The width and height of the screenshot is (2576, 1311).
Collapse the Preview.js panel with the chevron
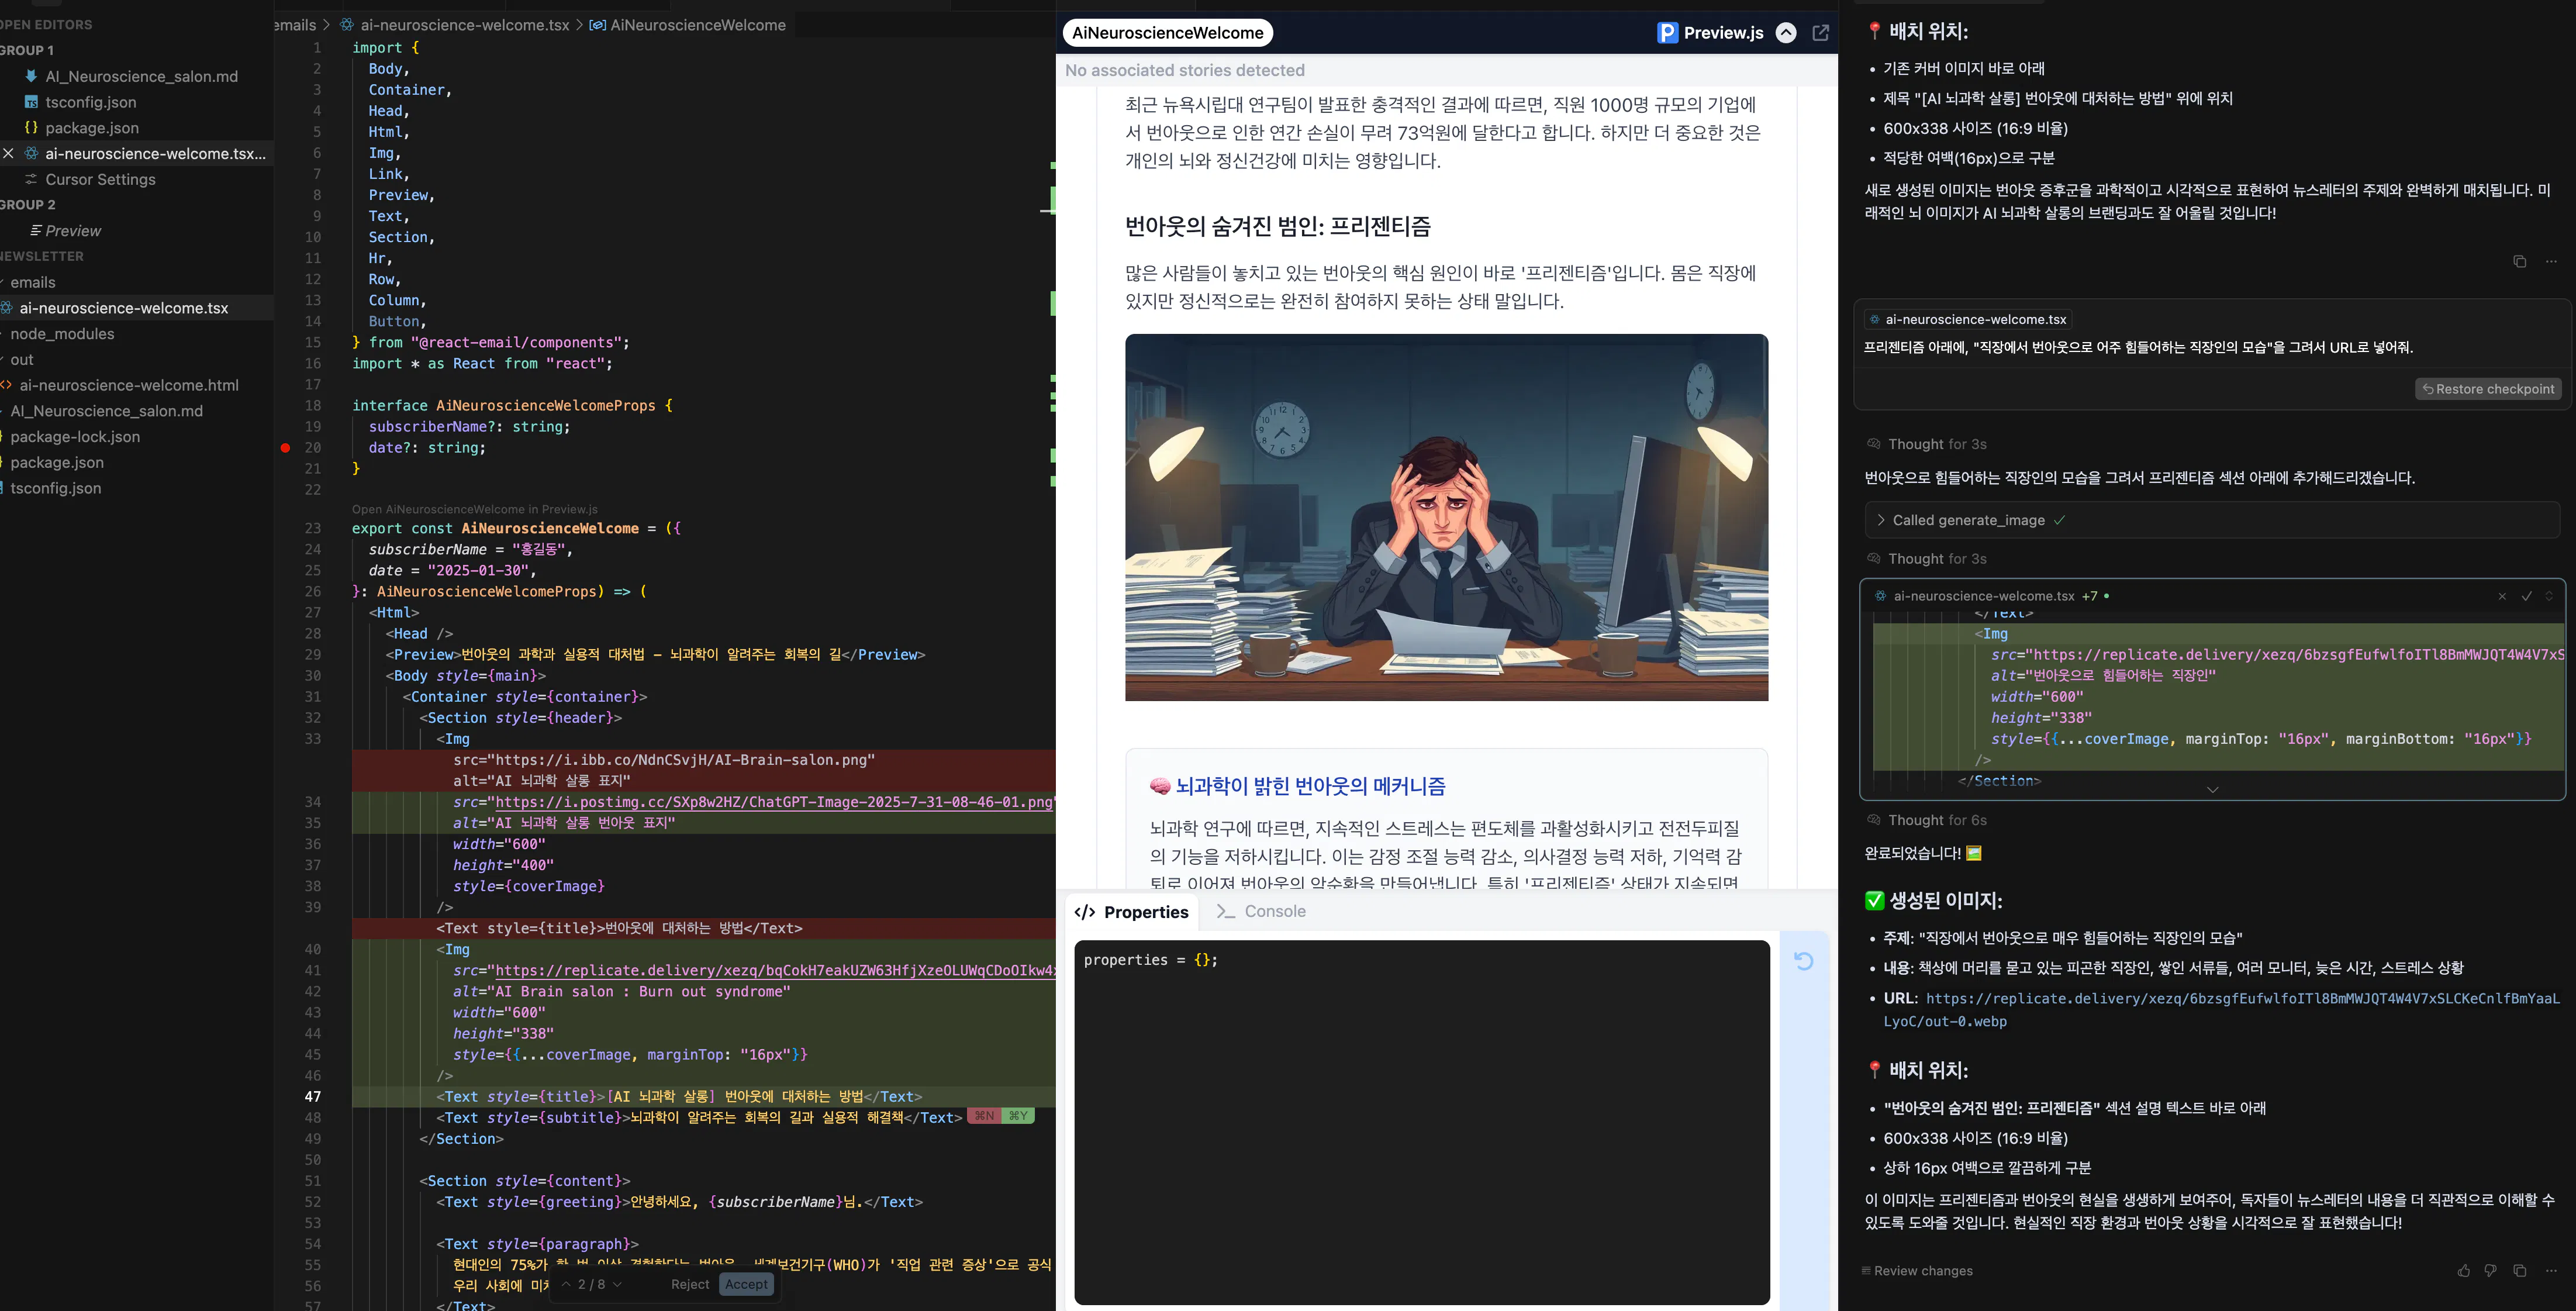[x=1785, y=32]
